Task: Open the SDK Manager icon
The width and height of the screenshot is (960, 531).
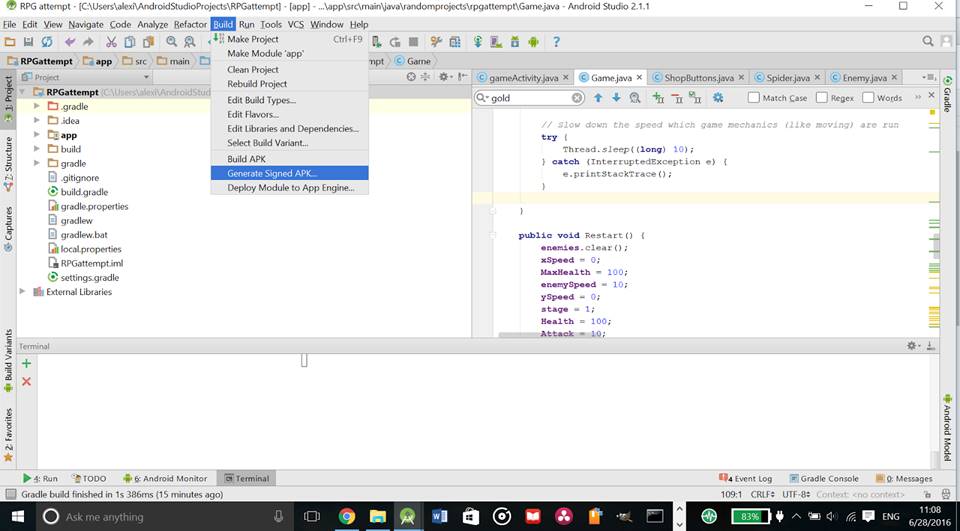Action: click(515, 42)
